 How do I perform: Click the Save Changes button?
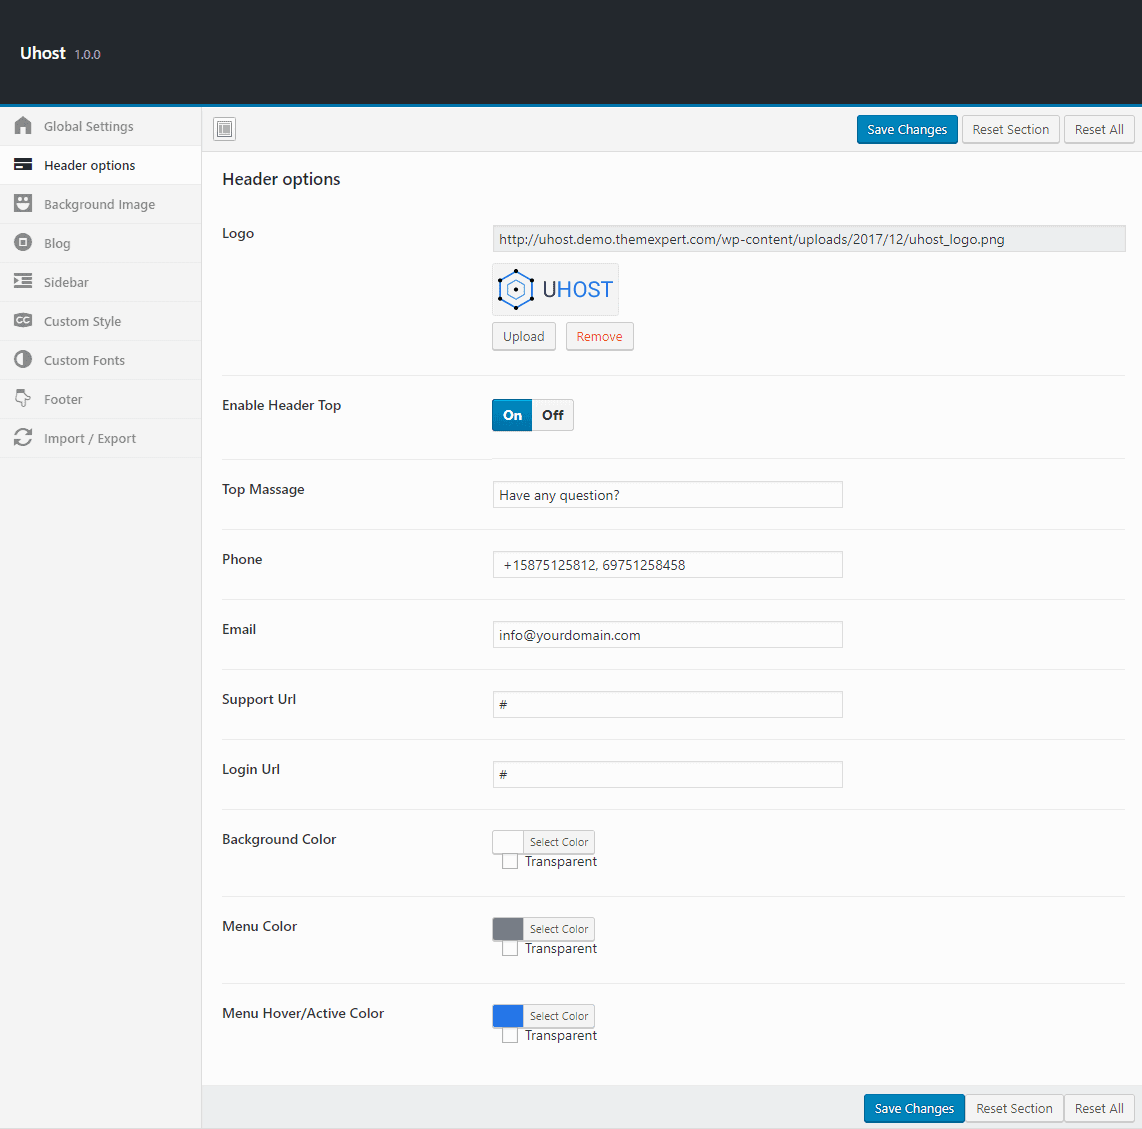click(906, 128)
